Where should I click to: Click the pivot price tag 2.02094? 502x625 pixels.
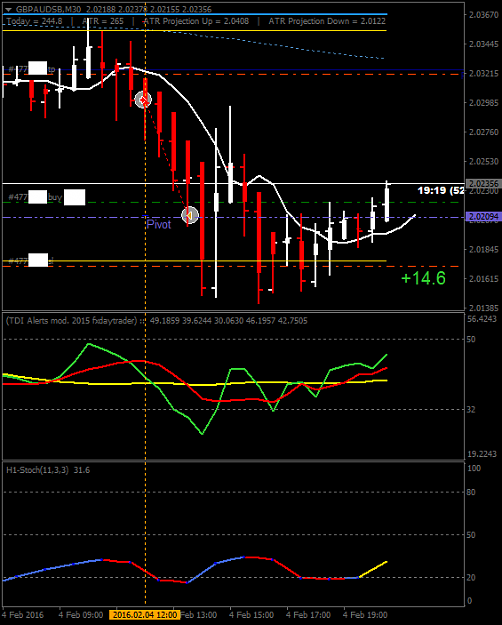(484, 217)
